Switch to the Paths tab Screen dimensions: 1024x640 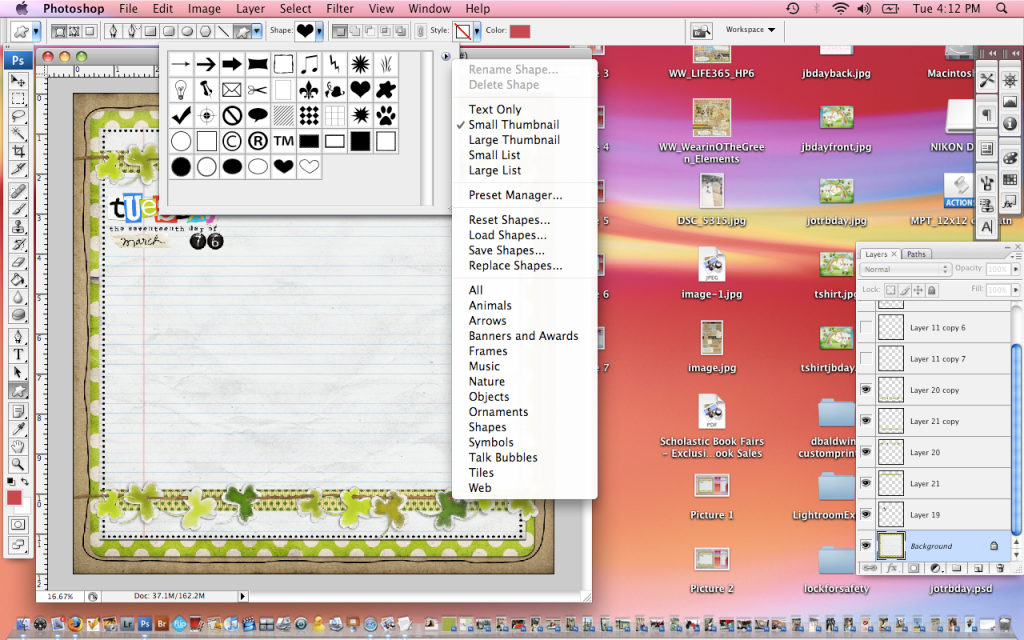916,254
